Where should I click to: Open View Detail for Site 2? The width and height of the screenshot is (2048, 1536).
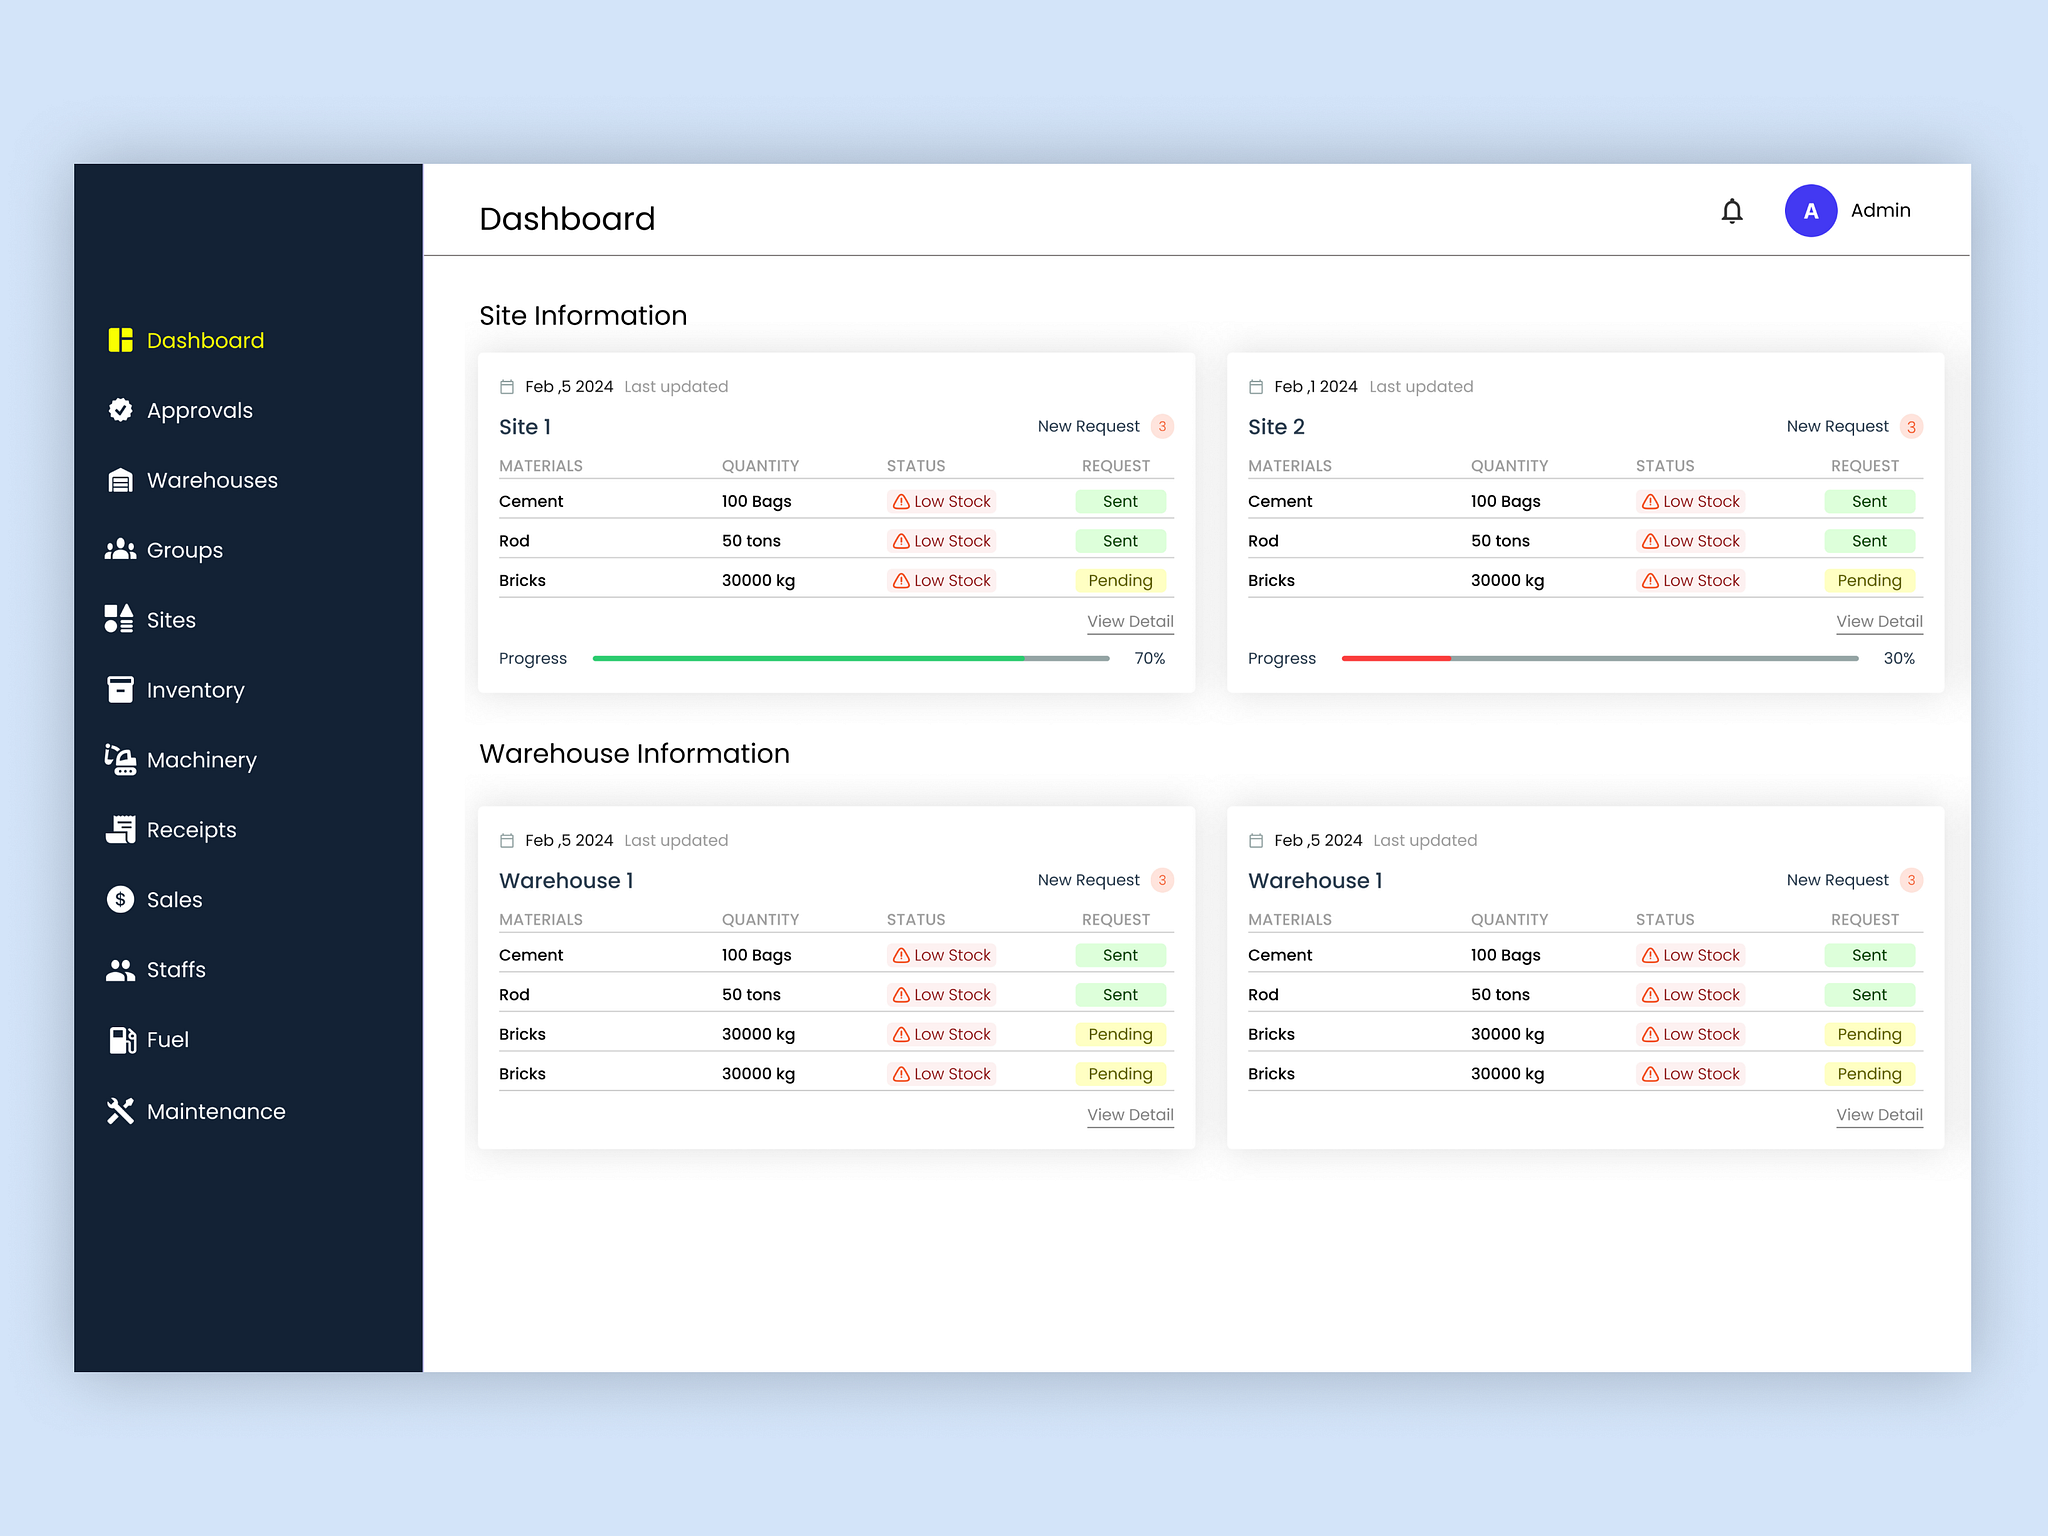click(1879, 621)
